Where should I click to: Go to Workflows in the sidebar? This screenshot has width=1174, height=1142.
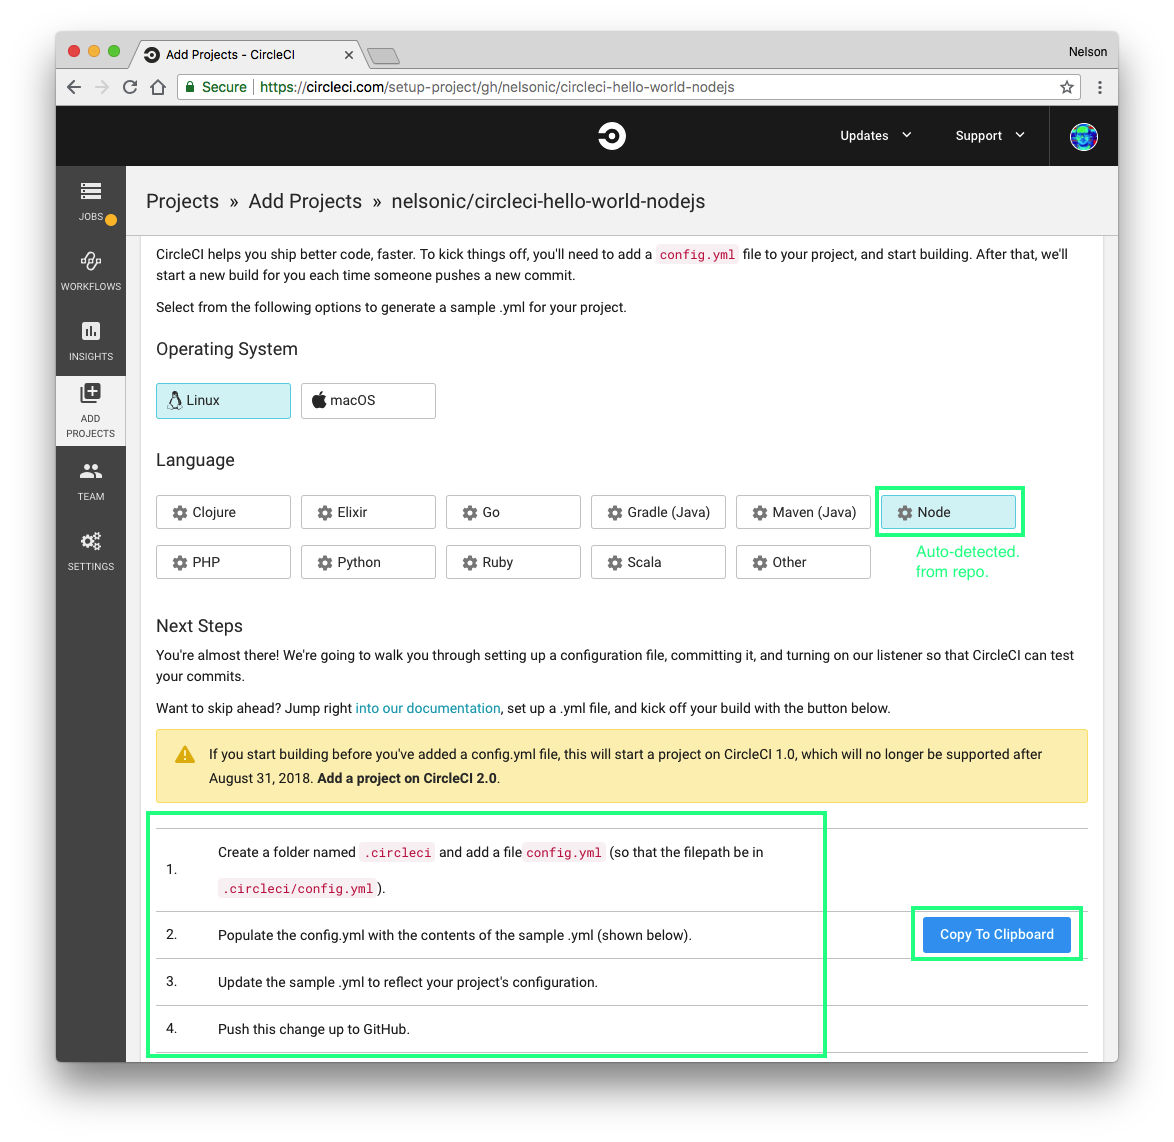tap(91, 262)
